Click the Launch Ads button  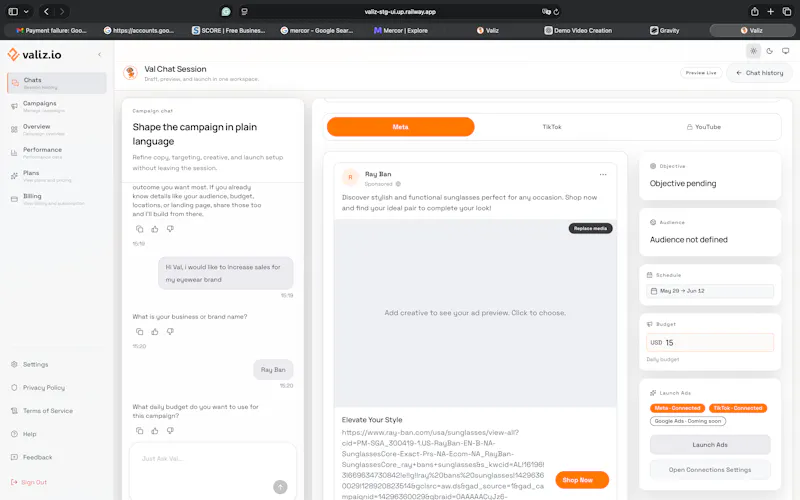point(710,445)
